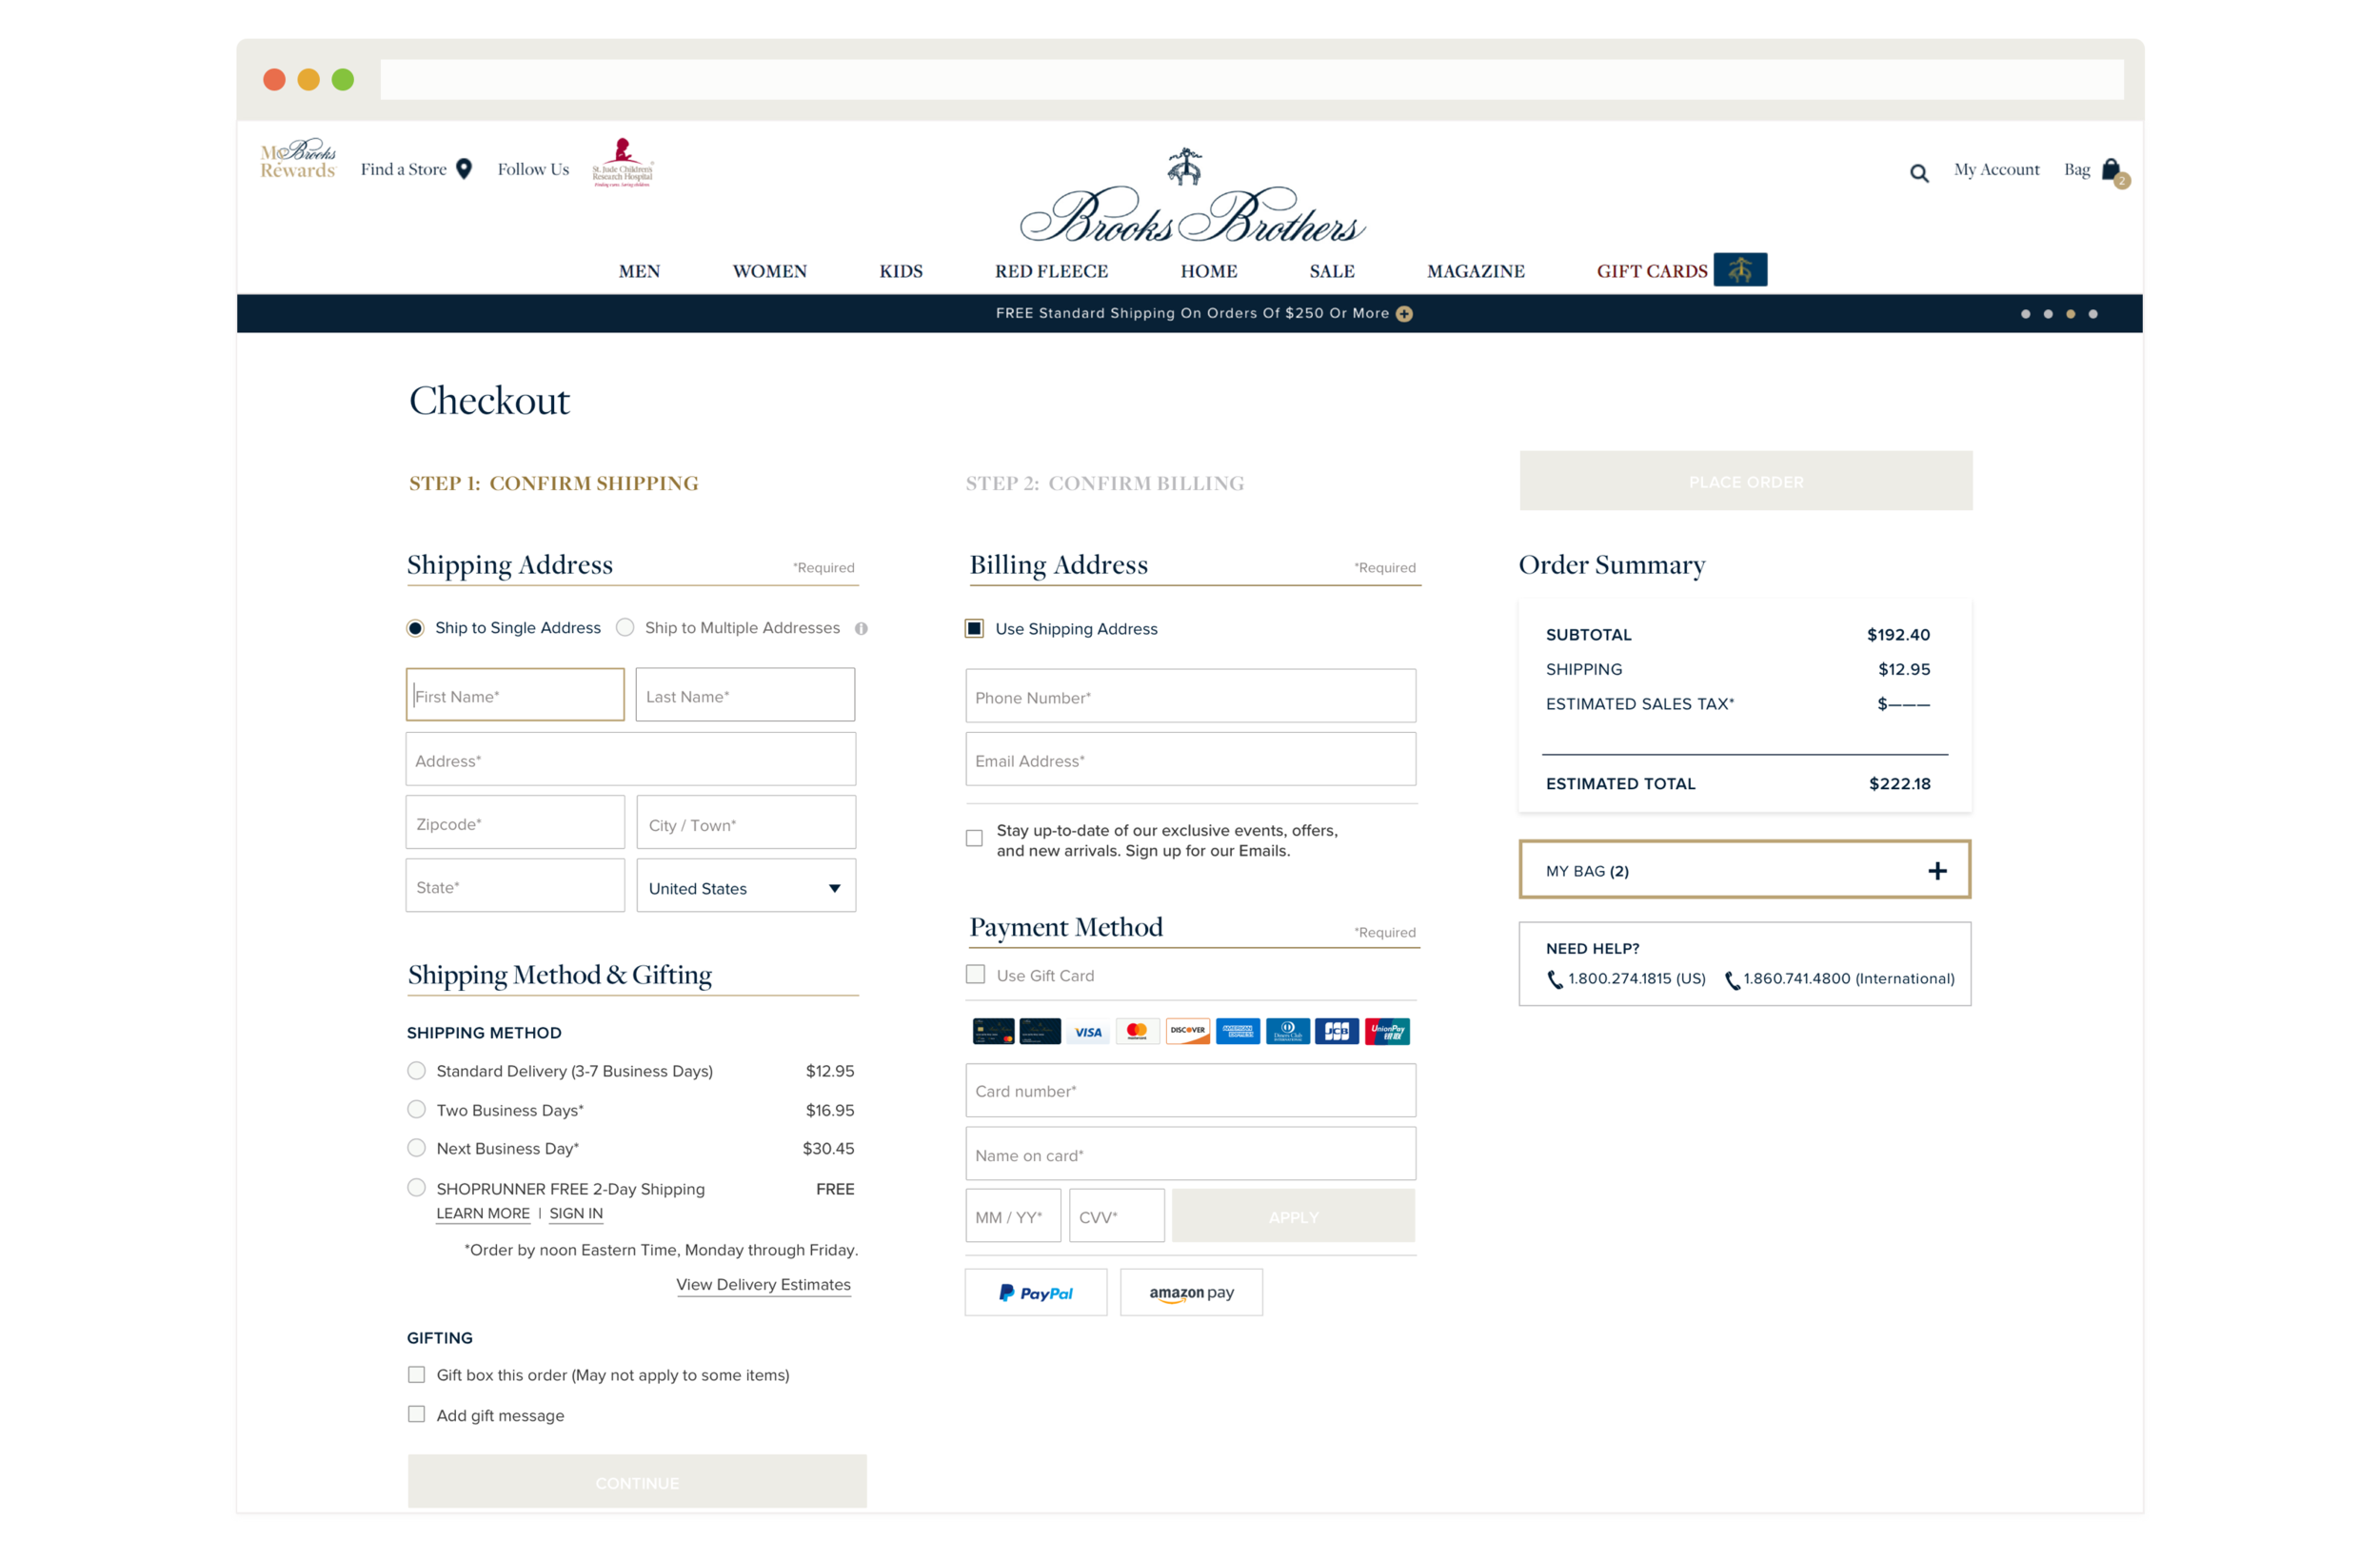Open the United States country dropdown
Viewport: 2380px width, 1559px height.
tap(746, 888)
